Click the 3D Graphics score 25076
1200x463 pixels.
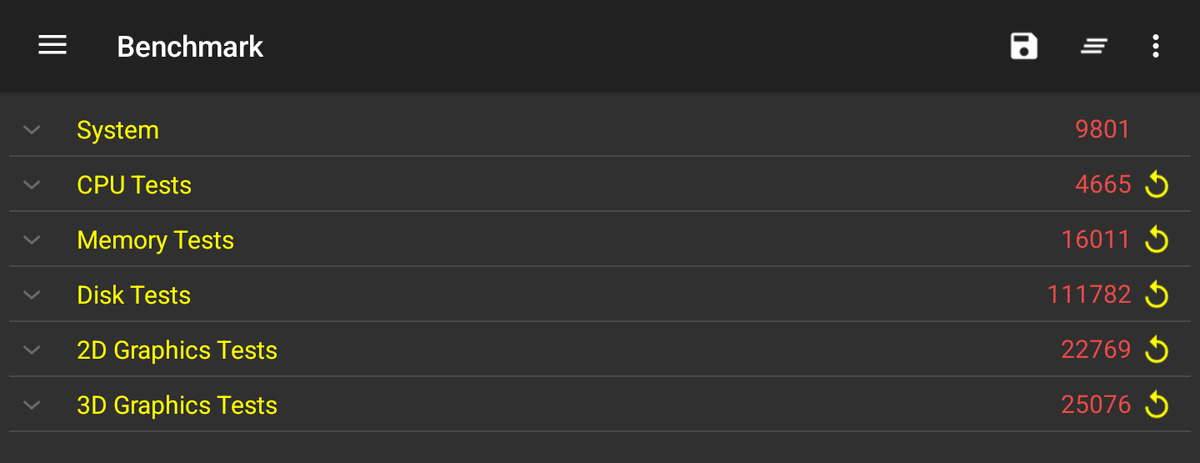[1096, 405]
